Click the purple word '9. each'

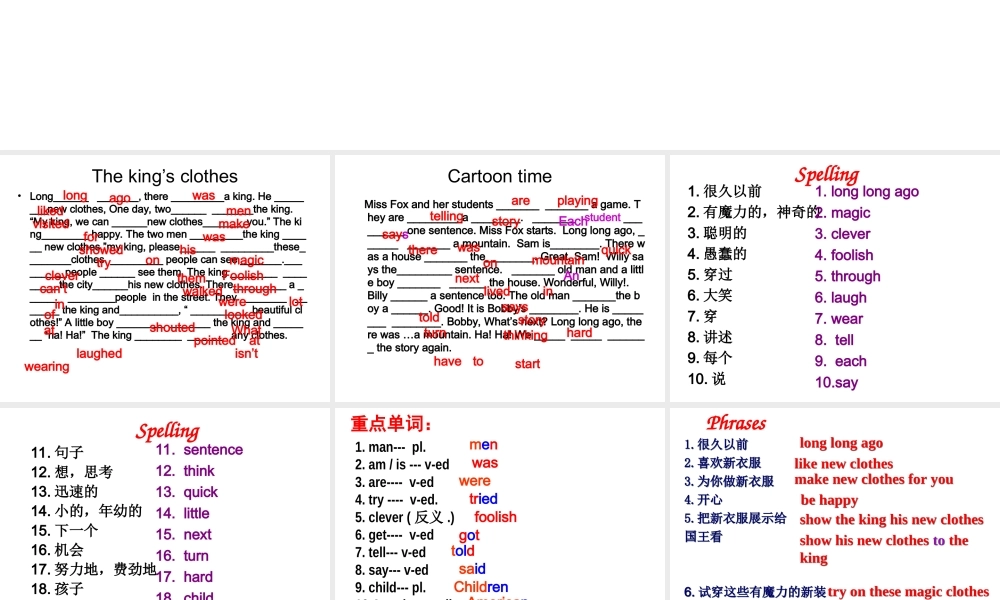click(841, 361)
